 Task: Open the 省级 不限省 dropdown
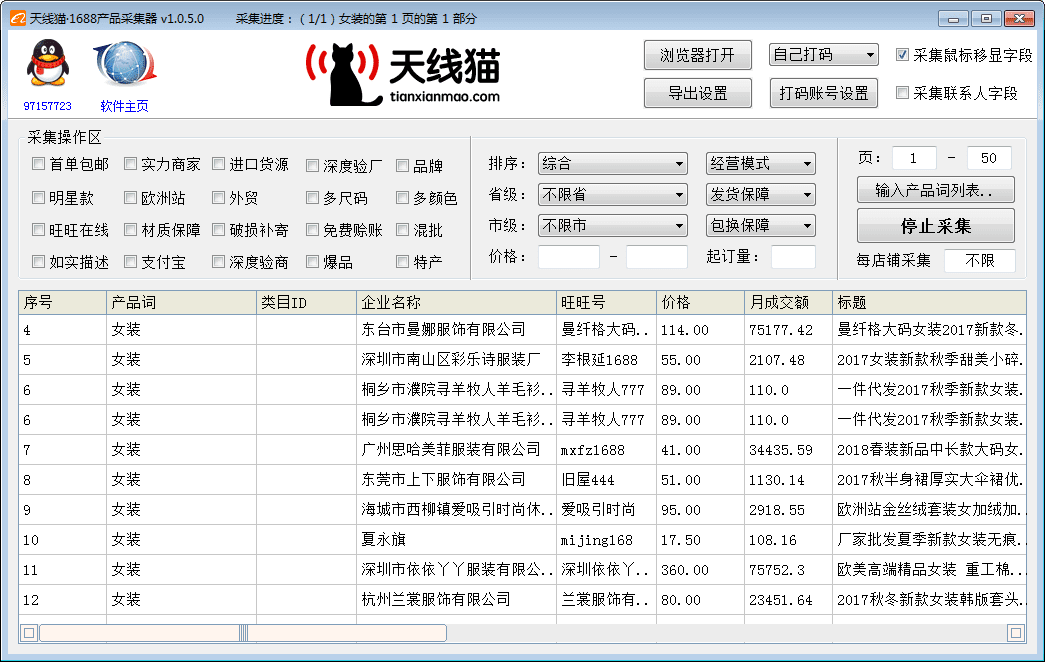coord(612,195)
